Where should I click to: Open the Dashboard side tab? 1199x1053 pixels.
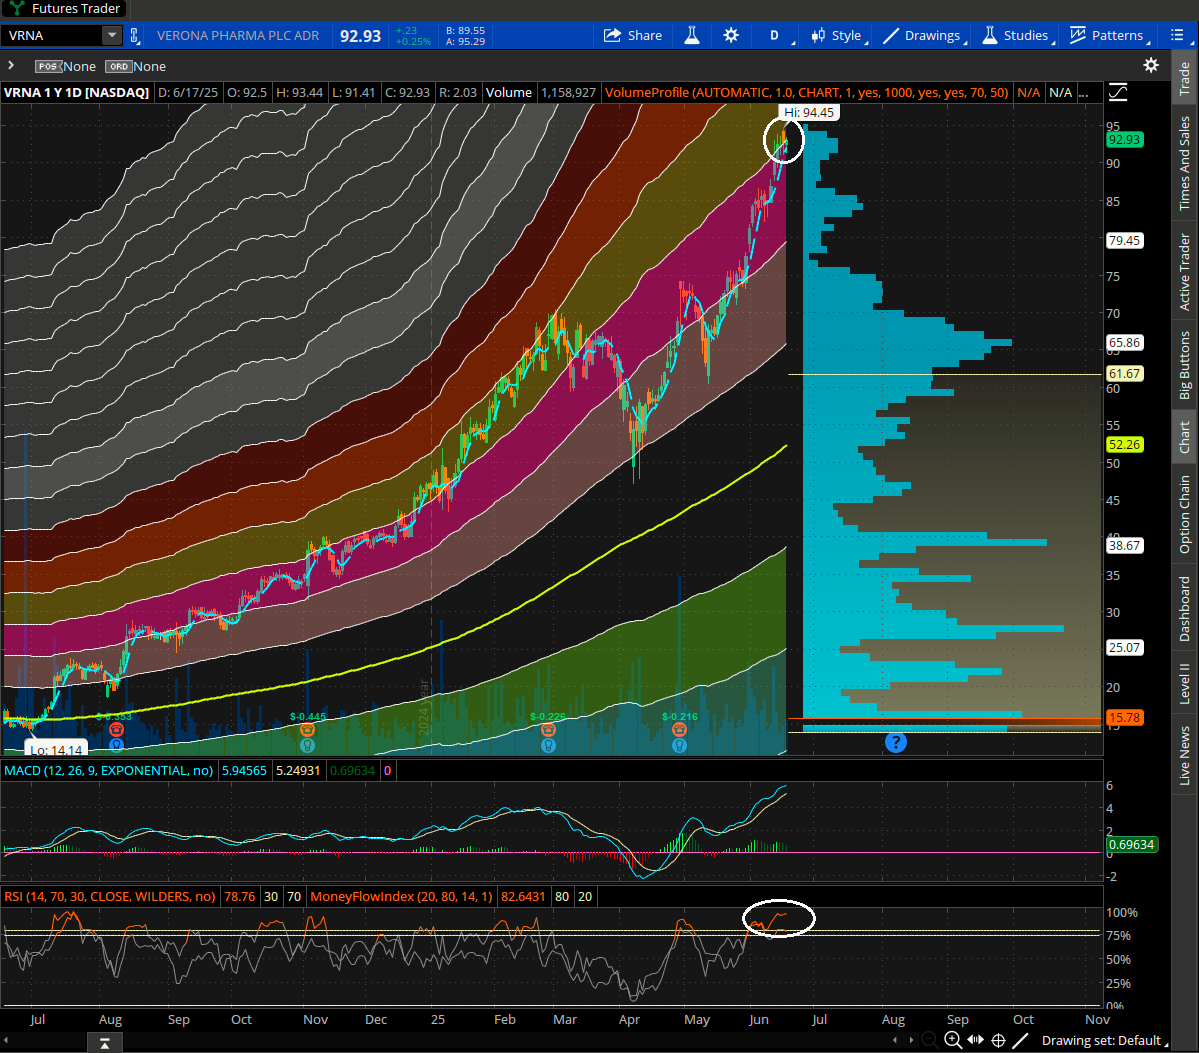[1184, 609]
